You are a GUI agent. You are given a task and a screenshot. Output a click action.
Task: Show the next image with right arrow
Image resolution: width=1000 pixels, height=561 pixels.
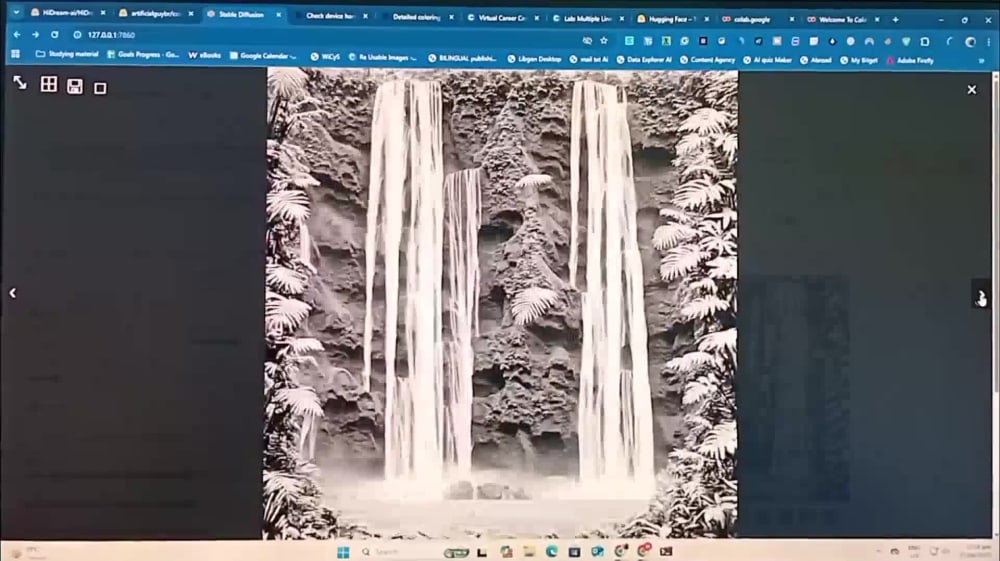[x=981, y=295]
